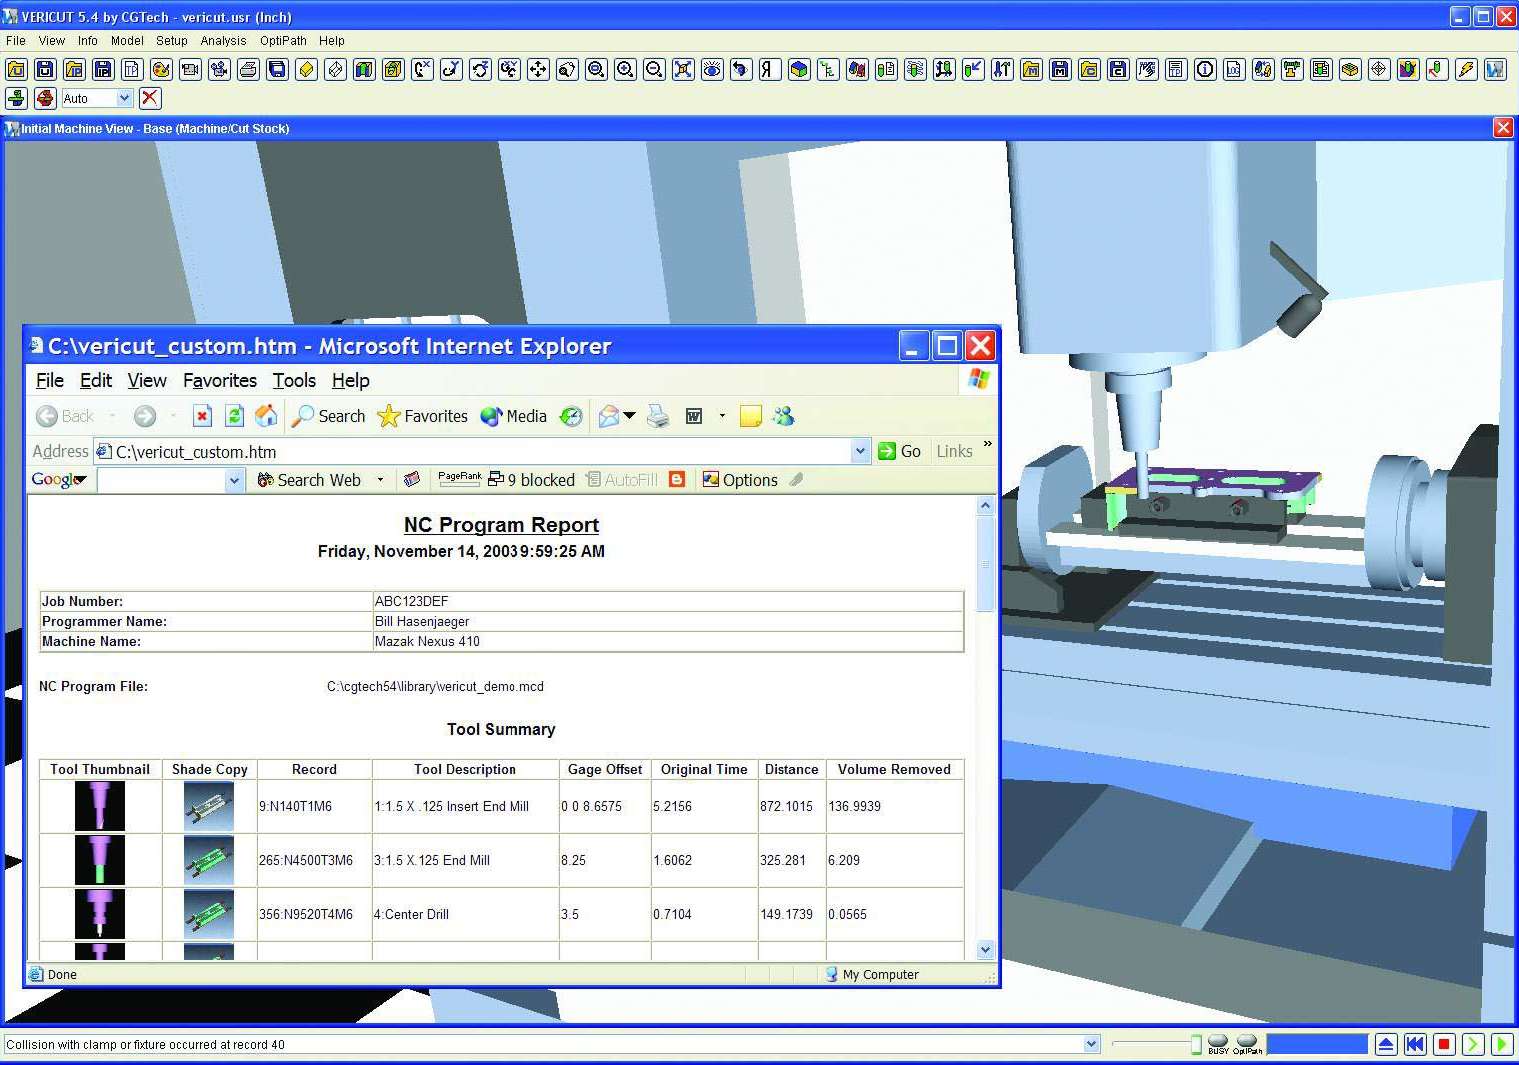Open the color palette icon in VERICUT toolbar
The image size is (1519, 1065).
point(161,69)
